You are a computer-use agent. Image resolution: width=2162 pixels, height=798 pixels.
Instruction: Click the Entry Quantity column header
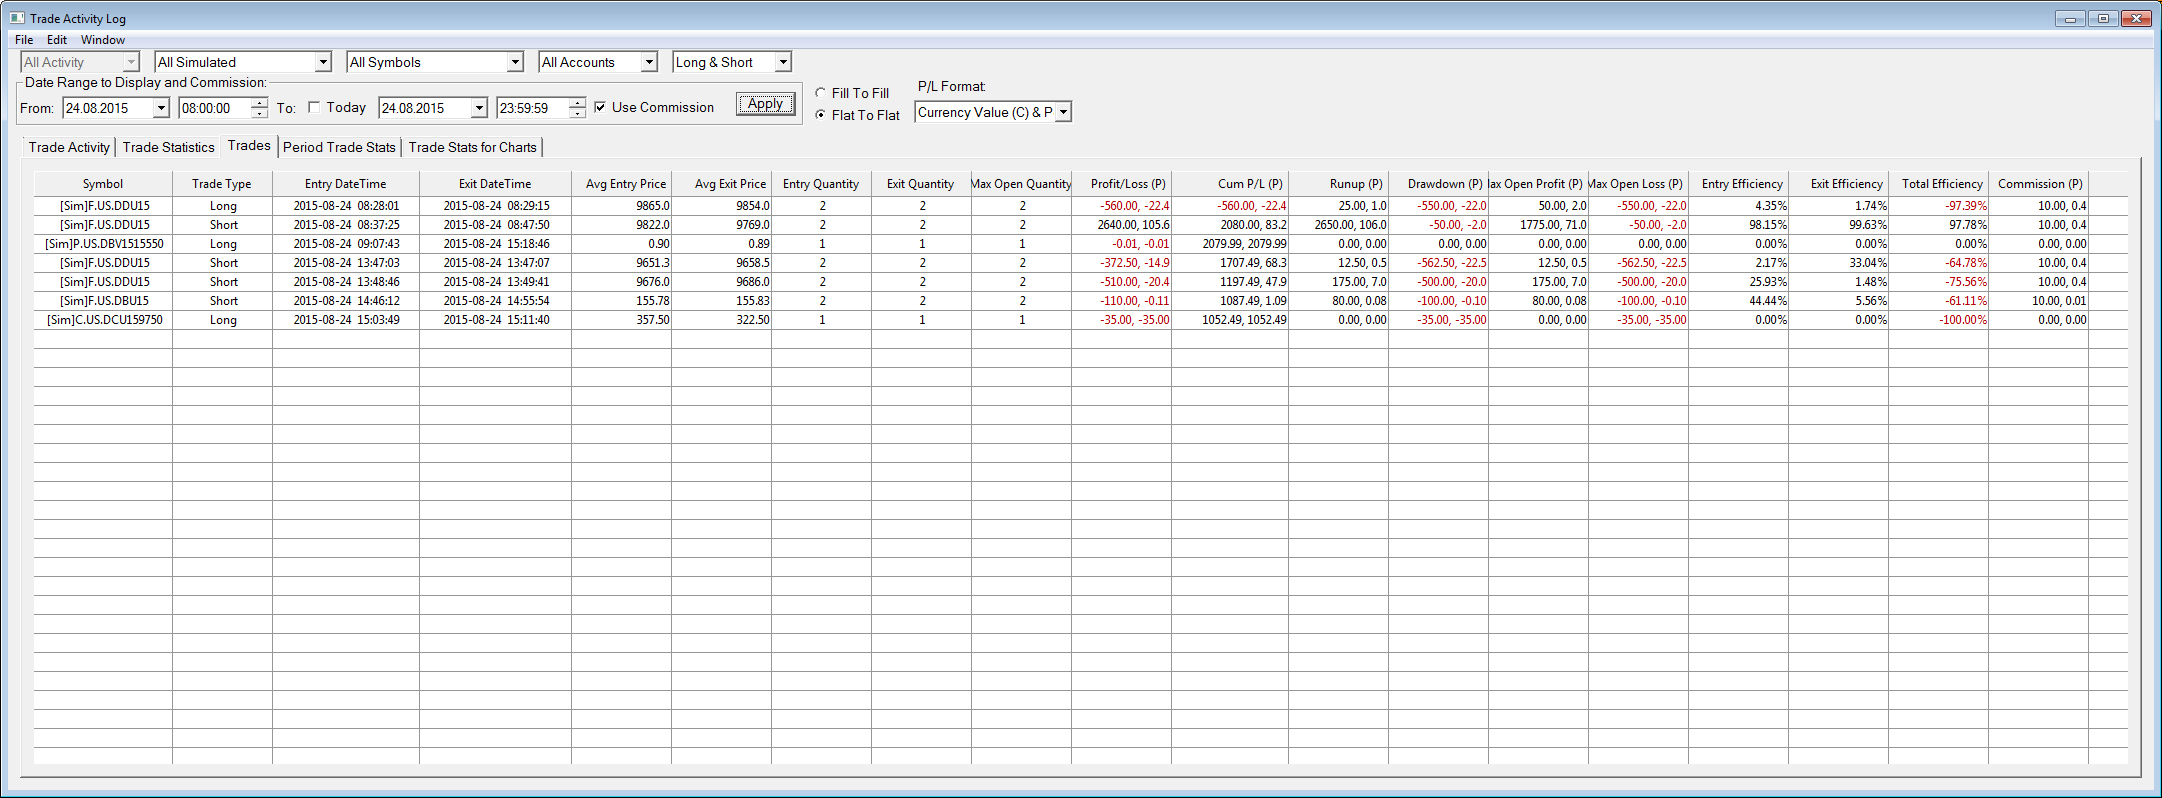click(821, 184)
